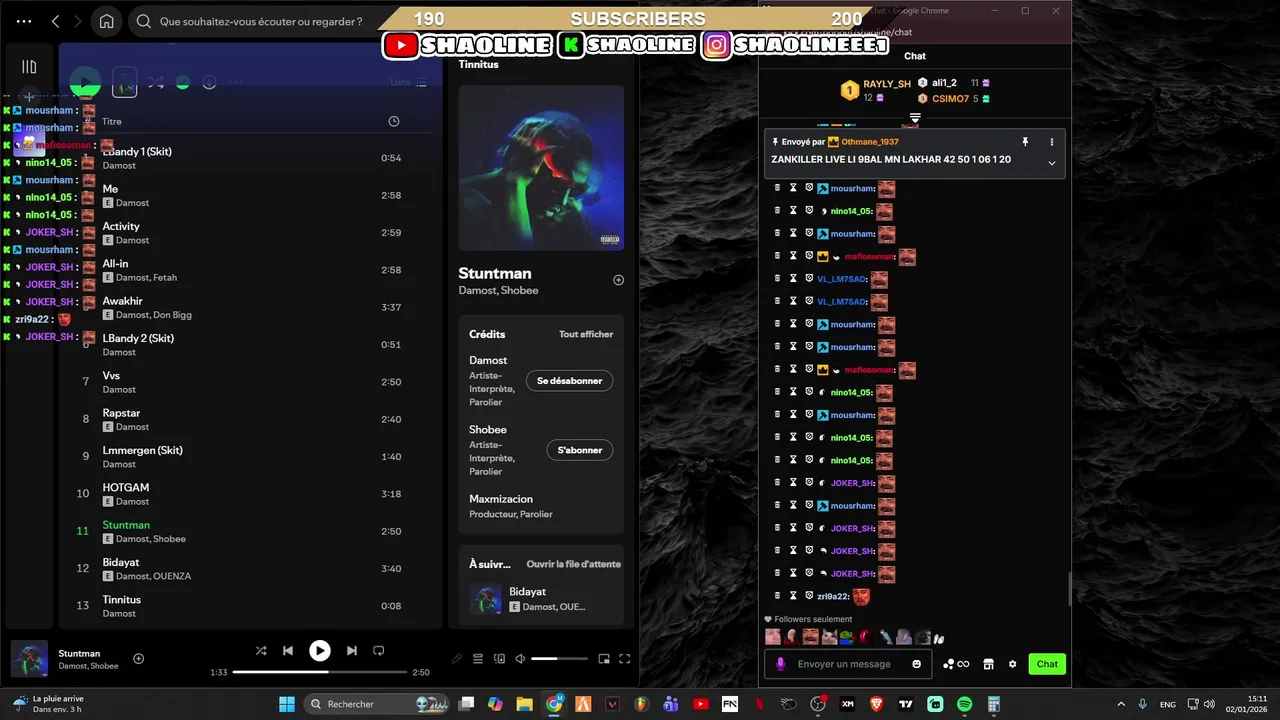Viewport: 1280px width, 720px height.
Task: Open Spotify from the taskbar
Action: click(x=964, y=704)
